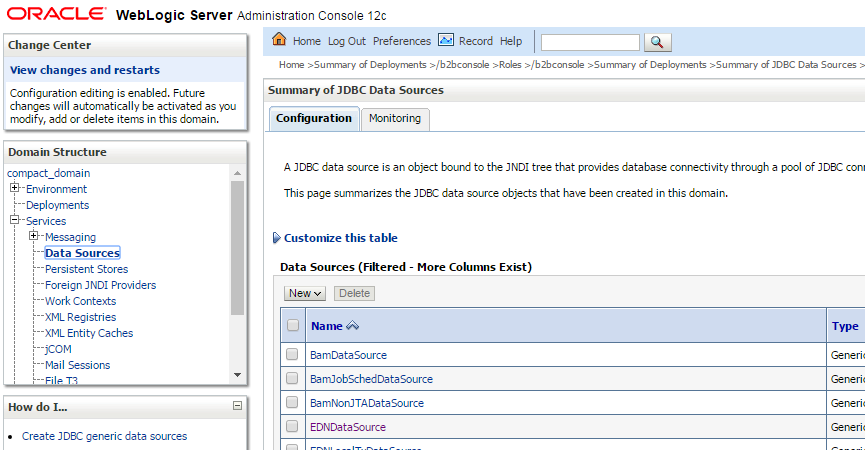Collapse the How do I panel
Image resolution: width=865 pixels, height=450 pixels.
point(237,406)
